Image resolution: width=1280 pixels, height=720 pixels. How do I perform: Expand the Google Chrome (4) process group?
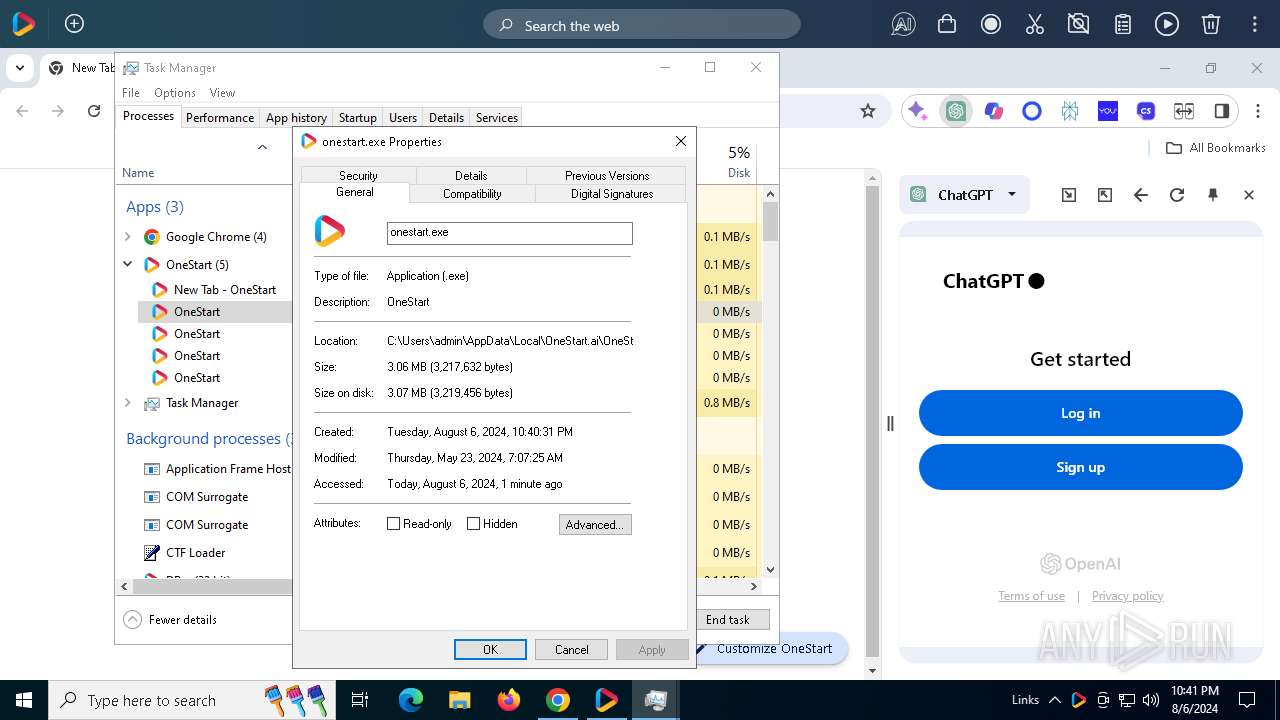[x=127, y=237]
